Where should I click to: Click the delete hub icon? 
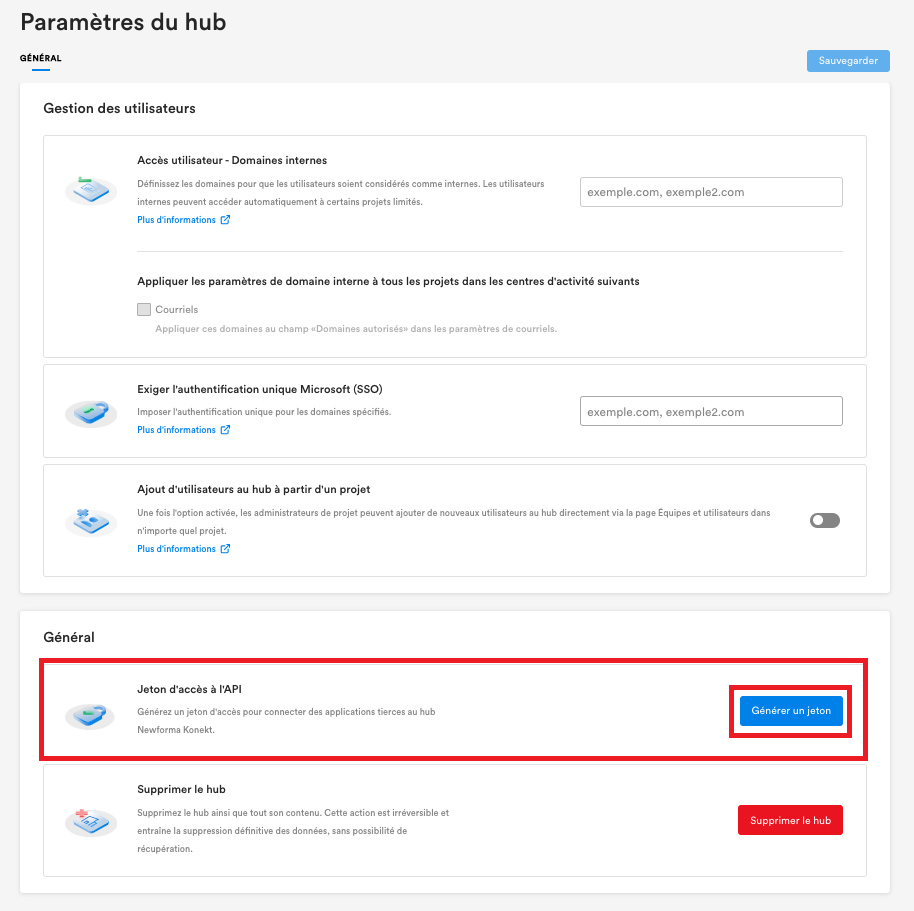[x=91, y=821]
